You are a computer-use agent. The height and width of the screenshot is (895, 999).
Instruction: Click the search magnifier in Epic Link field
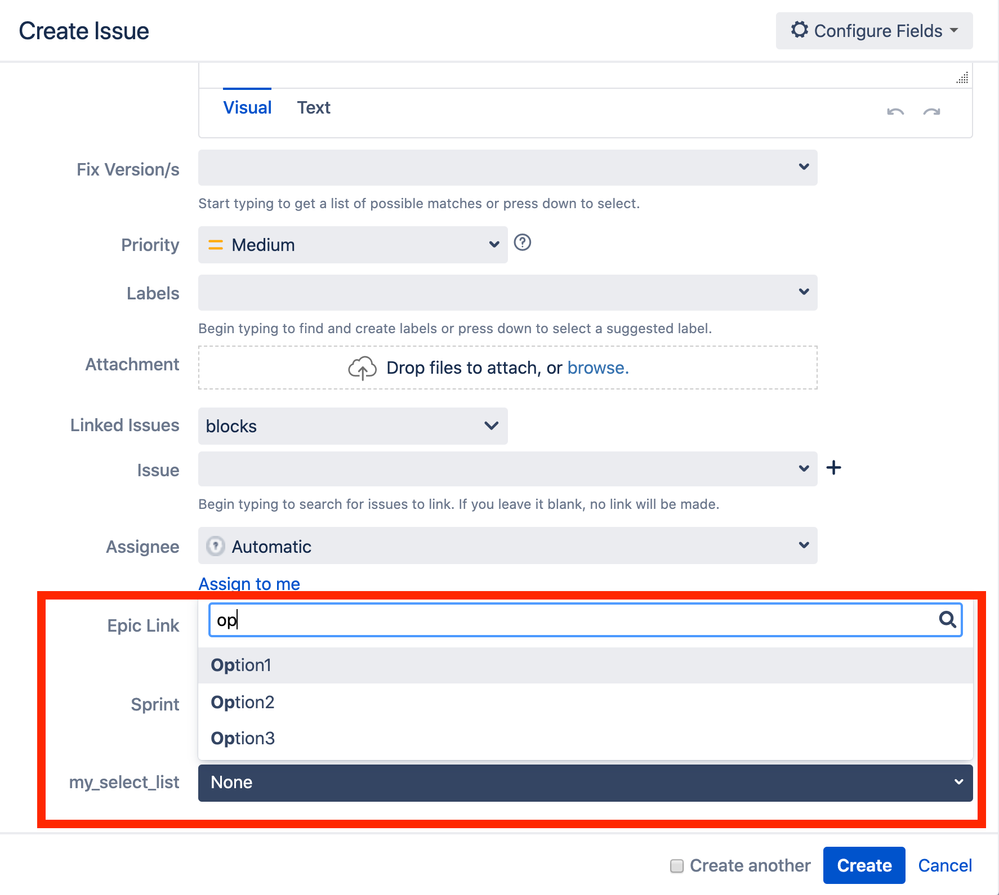click(947, 620)
